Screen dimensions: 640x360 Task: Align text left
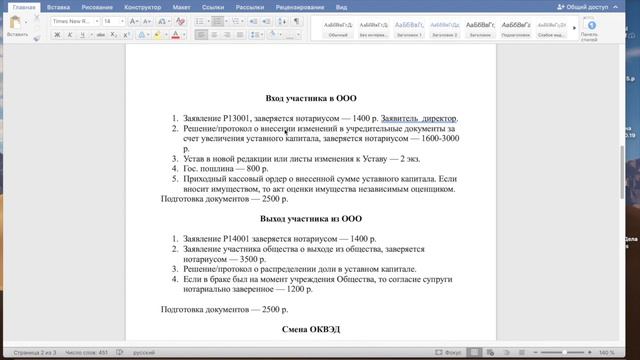pos(201,35)
